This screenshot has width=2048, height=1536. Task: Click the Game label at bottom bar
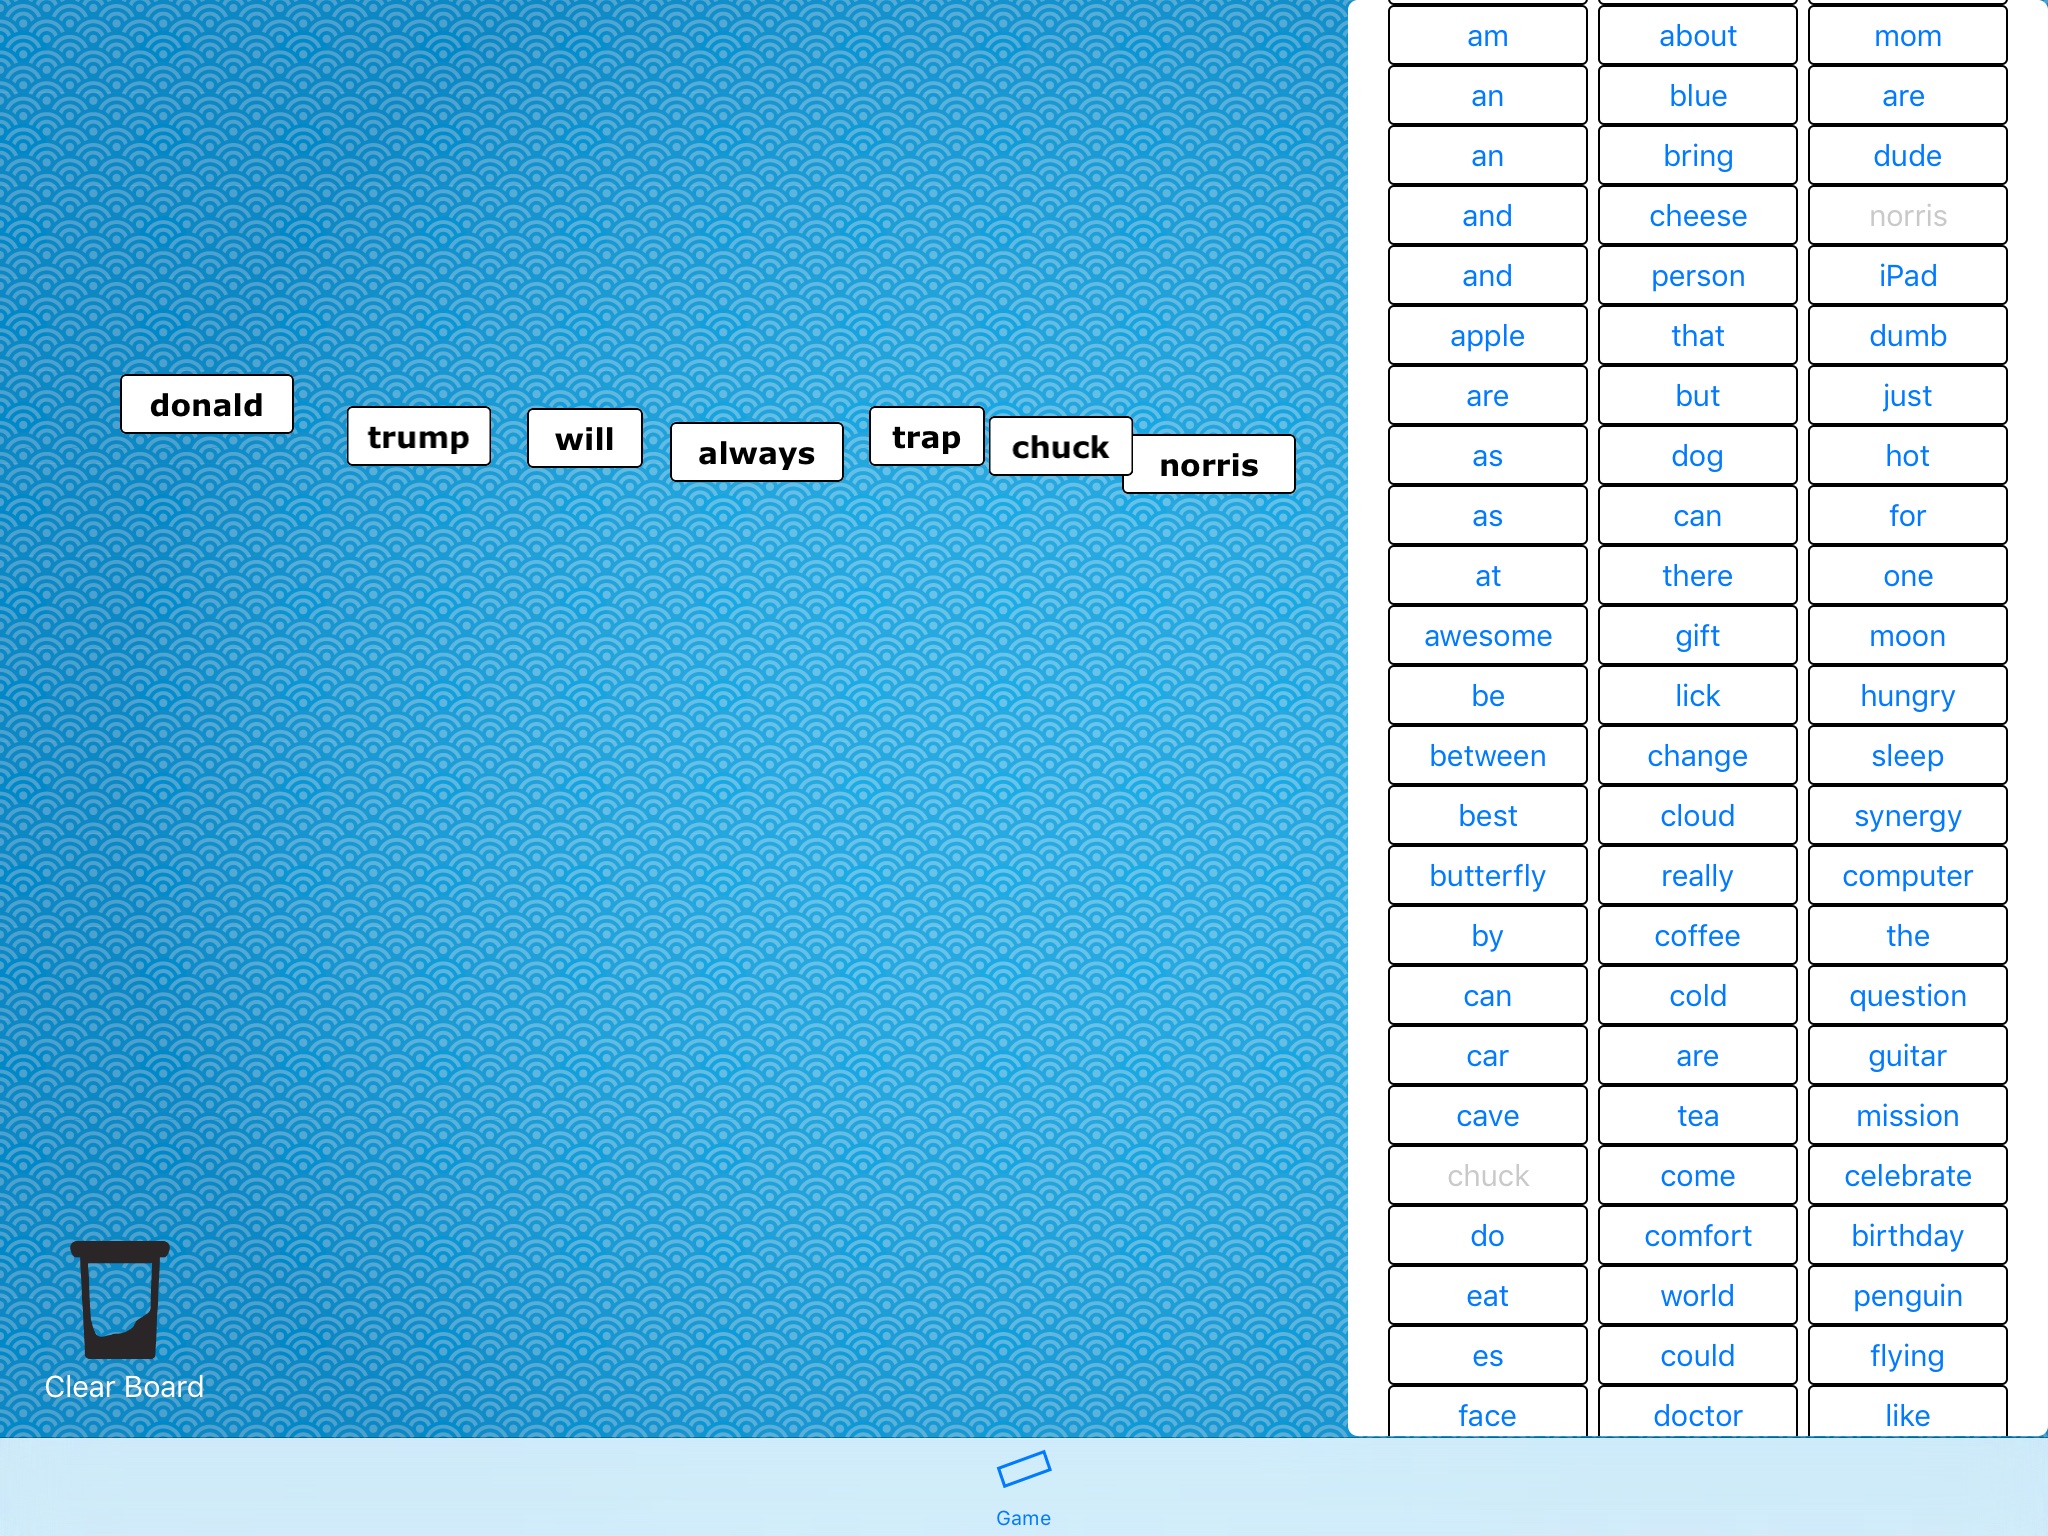[x=1022, y=1515]
